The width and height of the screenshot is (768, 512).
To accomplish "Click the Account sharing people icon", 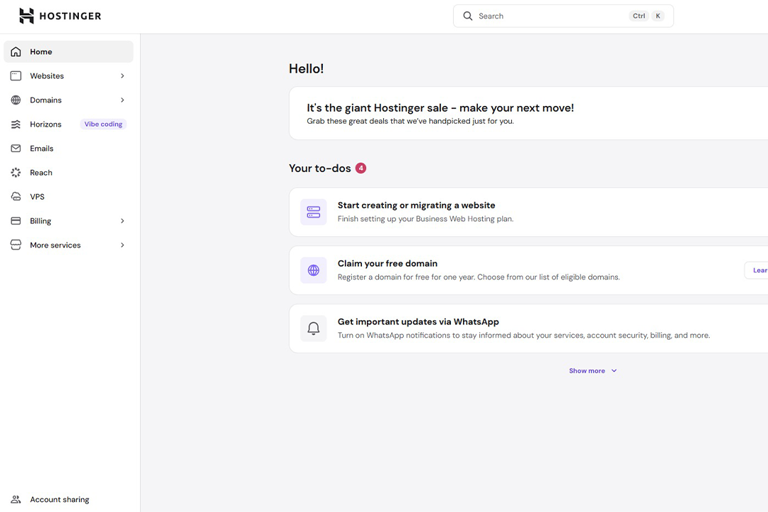I will (x=16, y=499).
